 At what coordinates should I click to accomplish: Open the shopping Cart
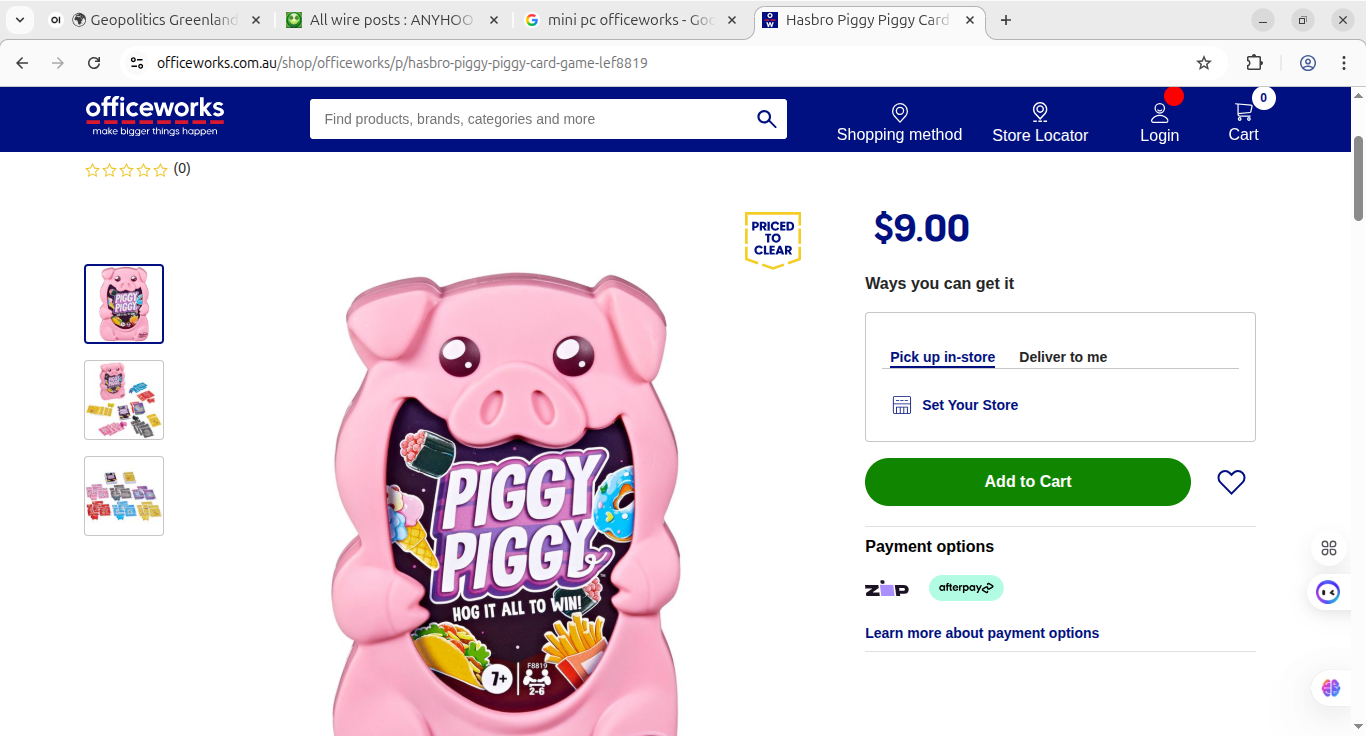[x=1243, y=122]
